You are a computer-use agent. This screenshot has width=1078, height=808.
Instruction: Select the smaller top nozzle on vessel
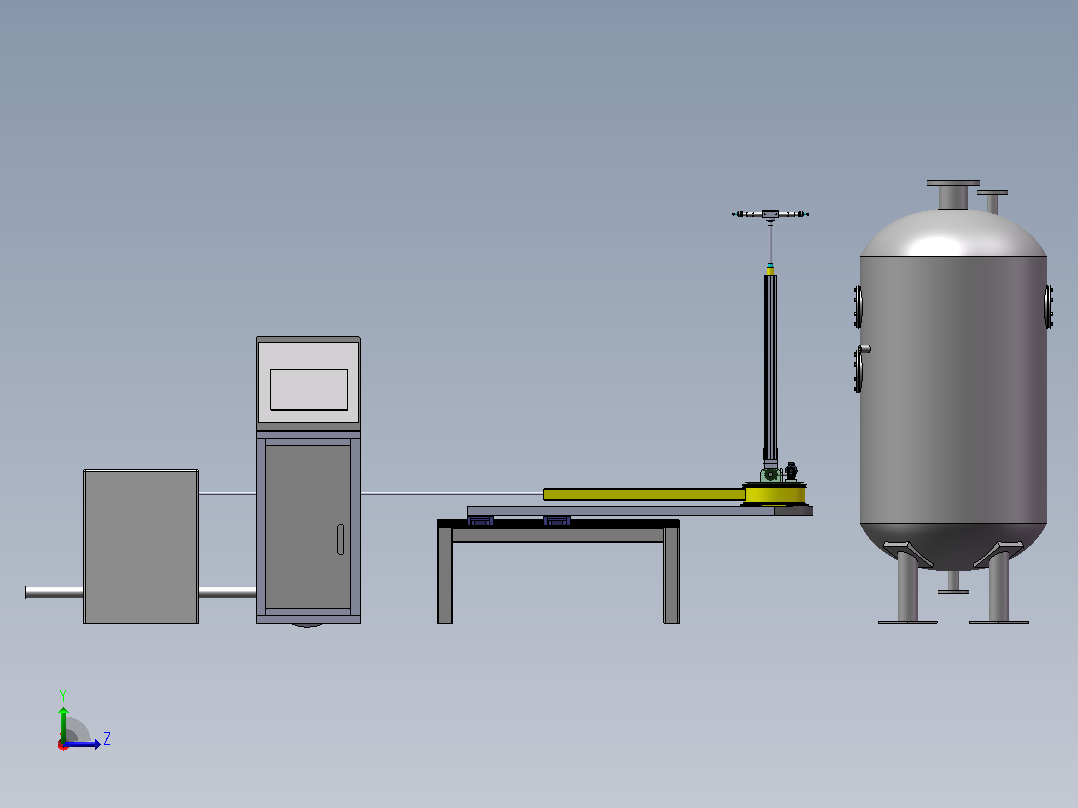992,202
